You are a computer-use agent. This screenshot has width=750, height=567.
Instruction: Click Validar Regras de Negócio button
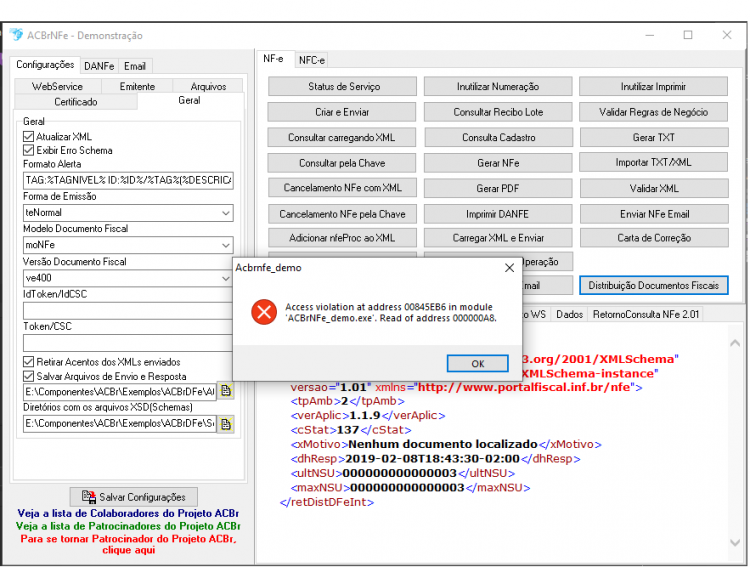point(654,112)
